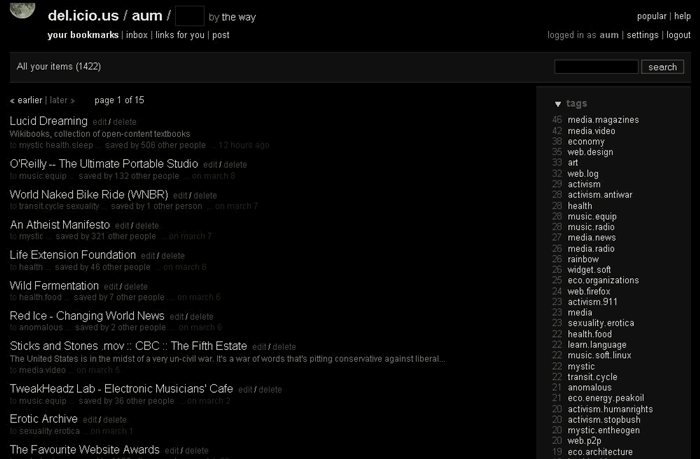
Task: Click saved by 132 other people
Action: (x=129, y=176)
